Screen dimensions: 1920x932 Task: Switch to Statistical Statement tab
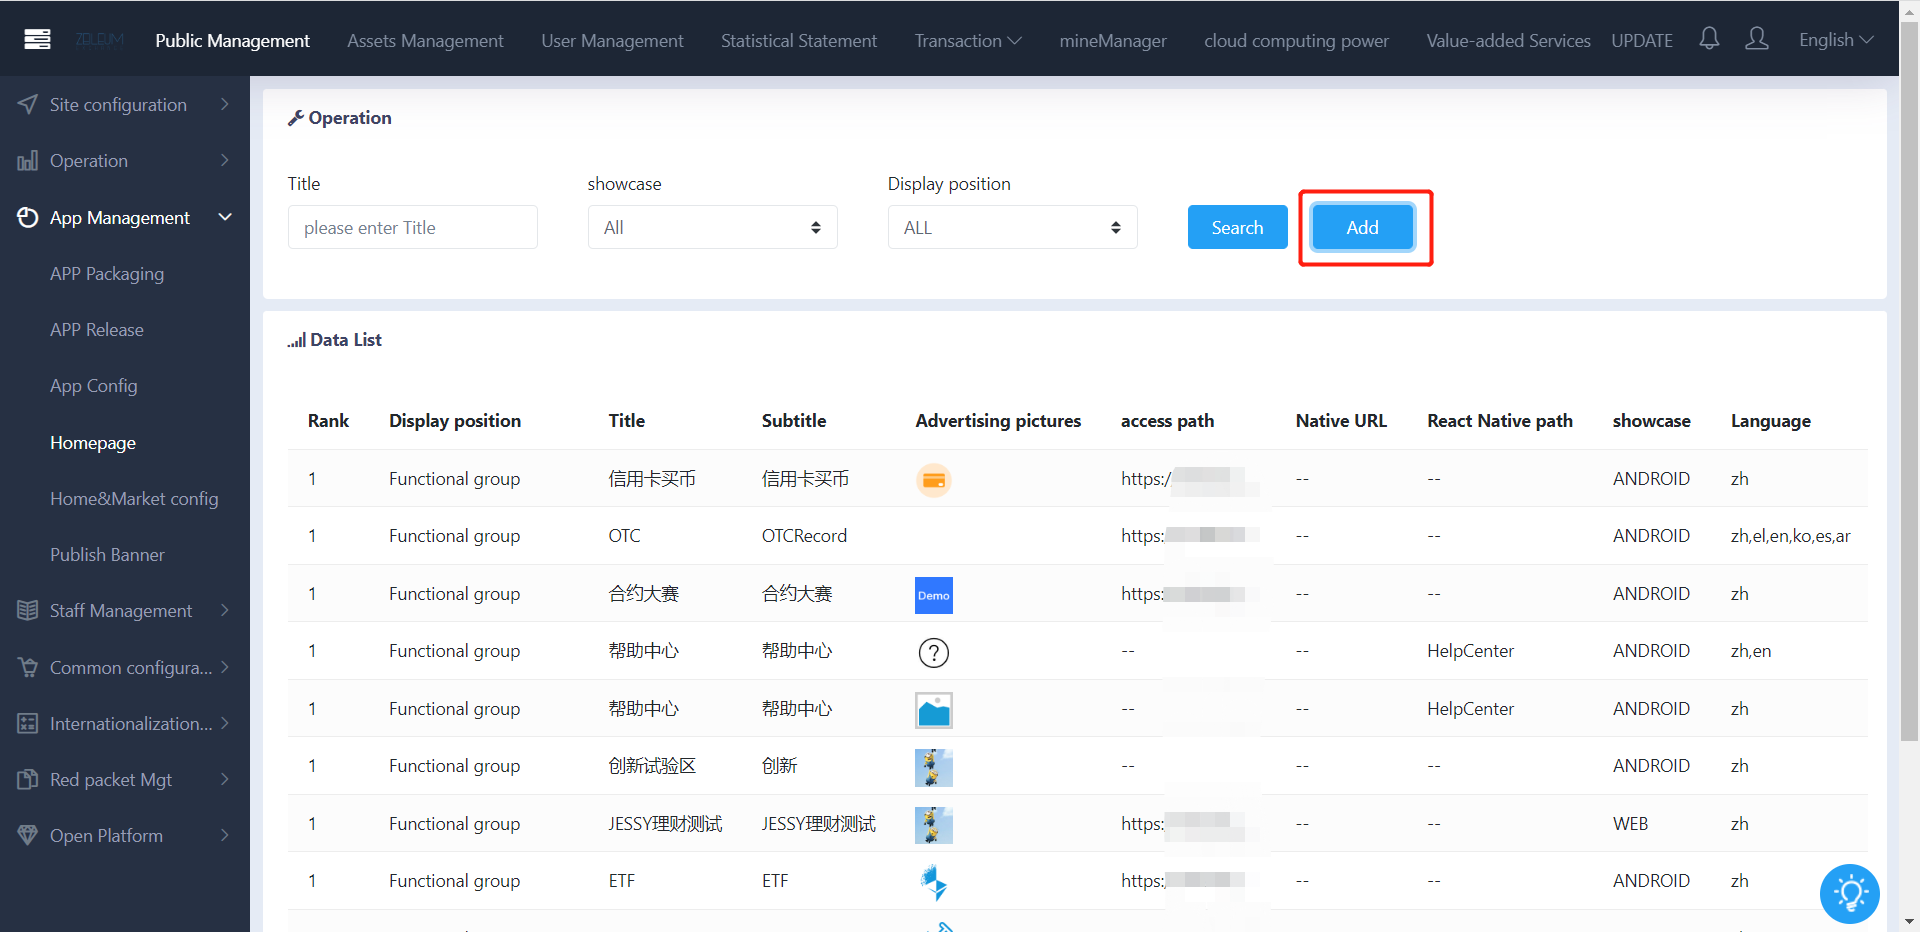pos(799,41)
